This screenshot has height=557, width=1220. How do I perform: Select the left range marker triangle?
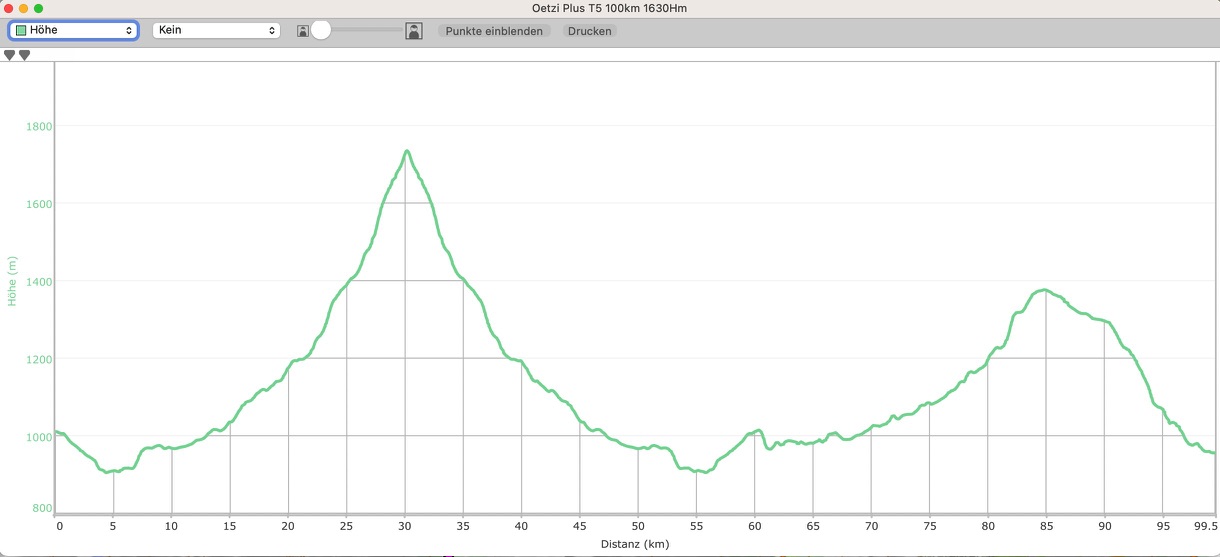tap(10, 56)
